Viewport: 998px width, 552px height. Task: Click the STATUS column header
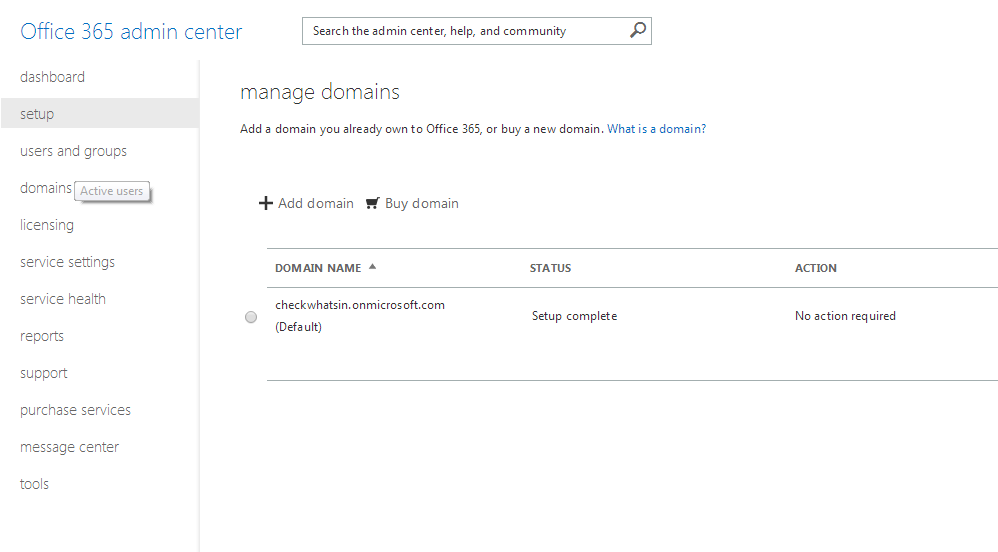point(551,268)
